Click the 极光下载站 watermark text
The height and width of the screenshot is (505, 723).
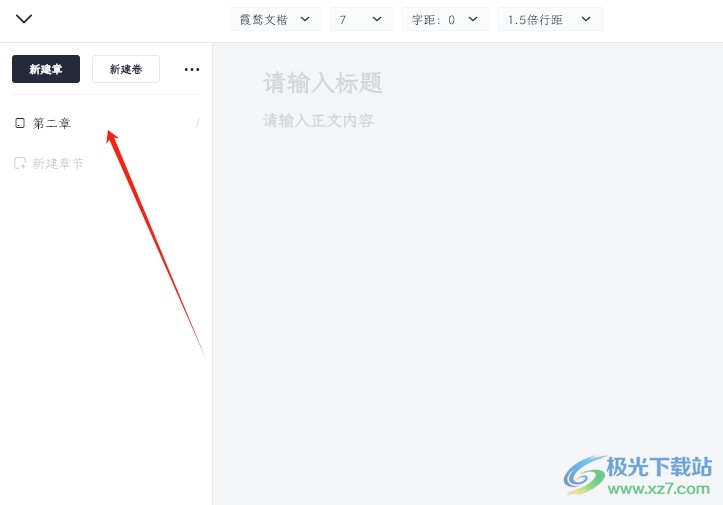[x=659, y=467]
